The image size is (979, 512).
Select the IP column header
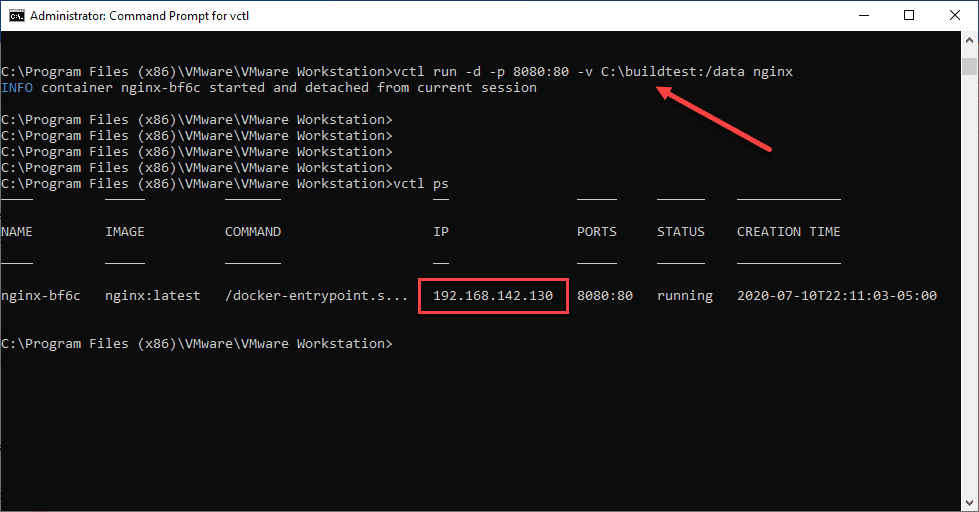[441, 232]
